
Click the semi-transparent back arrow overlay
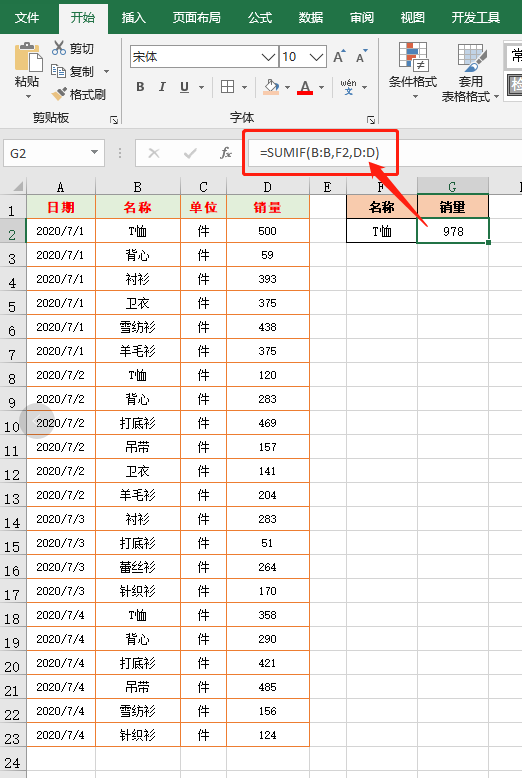[x=37, y=421]
